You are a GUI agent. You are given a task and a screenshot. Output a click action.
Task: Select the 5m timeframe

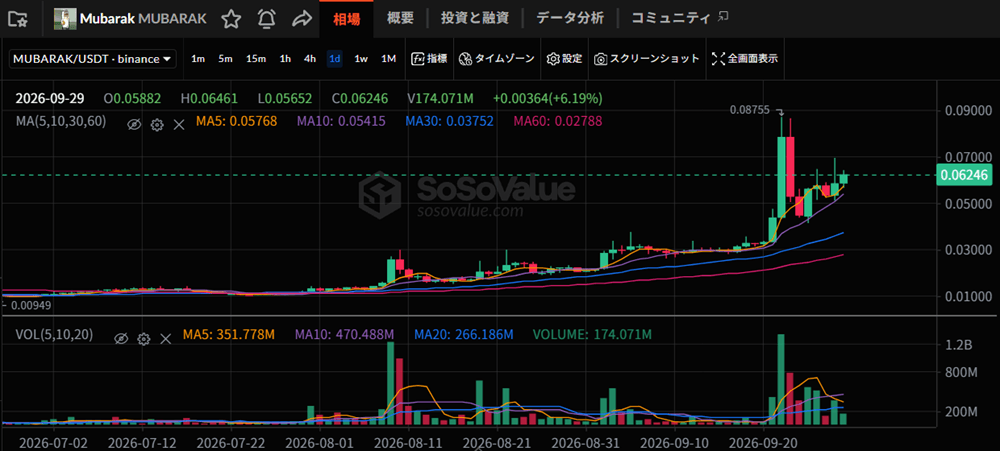tap(225, 59)
